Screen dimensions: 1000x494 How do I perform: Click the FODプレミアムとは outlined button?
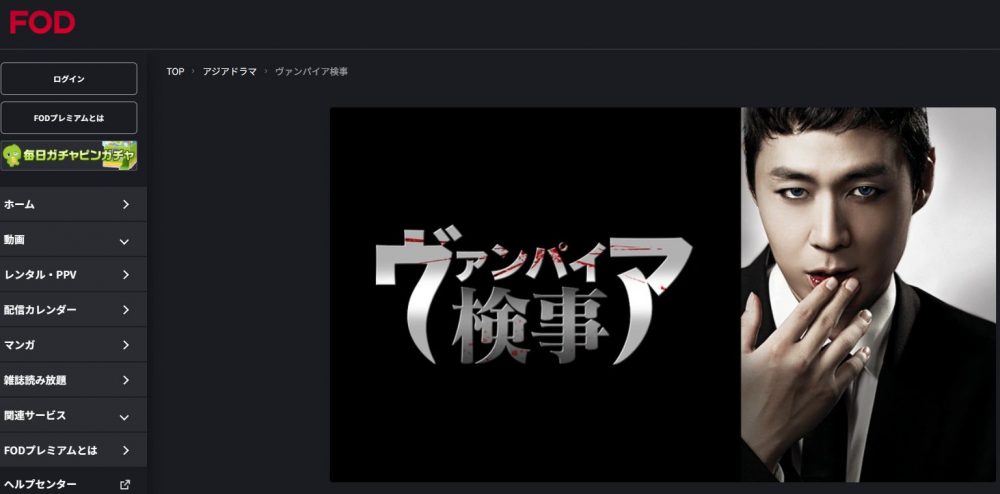tap(69, 118)
